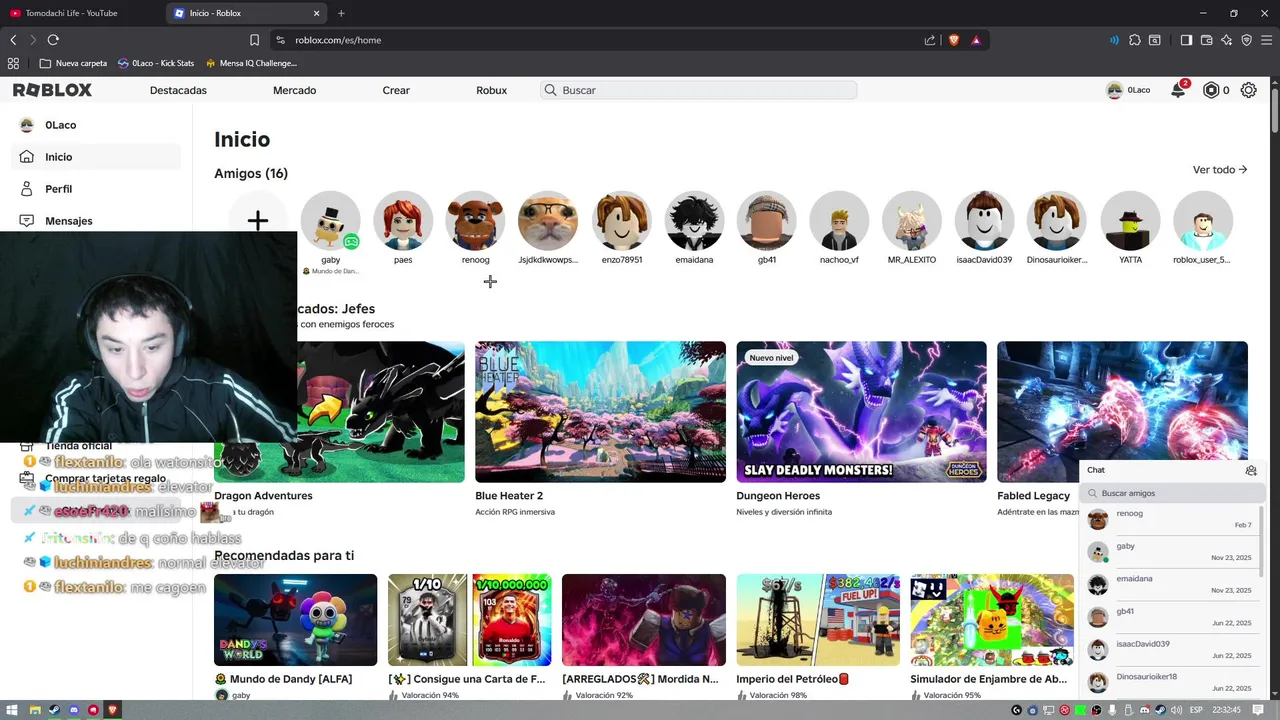
Task: Click the 0Laco sidebar profile
Action: (96, 125)
